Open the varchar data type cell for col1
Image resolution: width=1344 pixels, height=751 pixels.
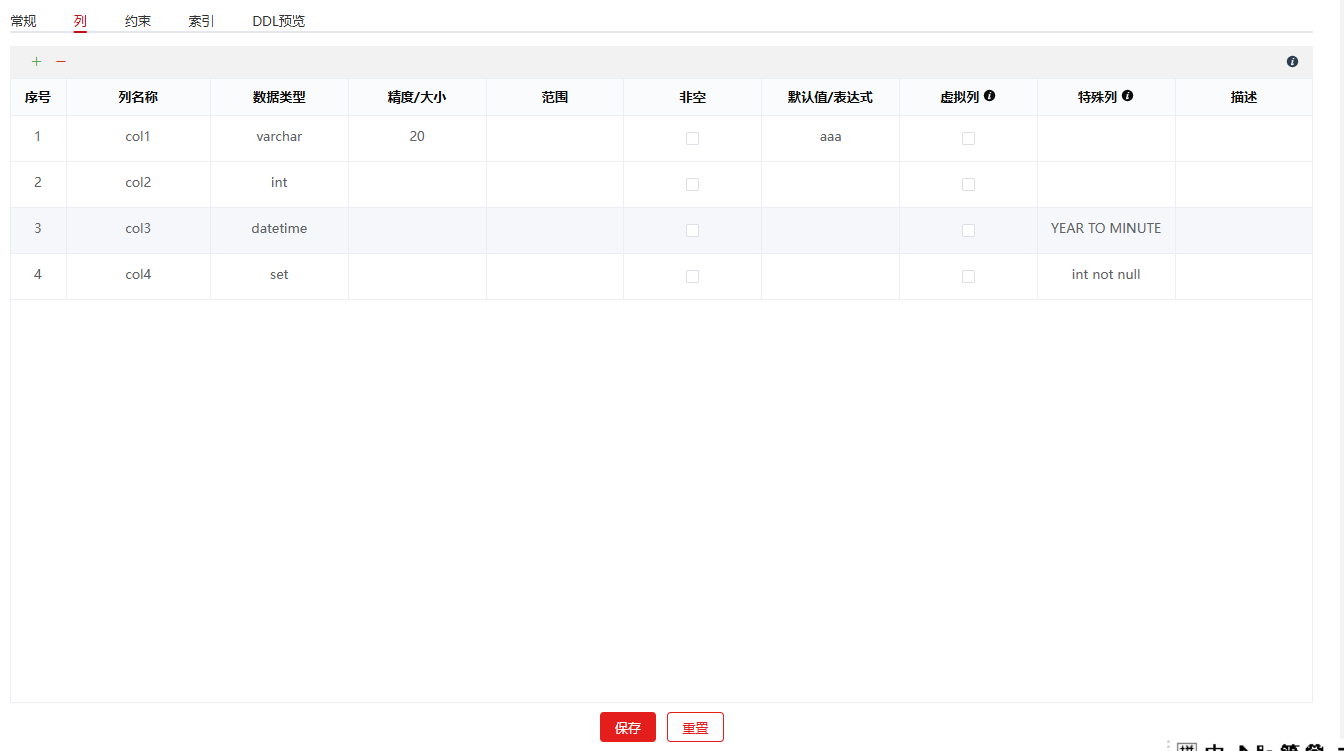(279, 137)
